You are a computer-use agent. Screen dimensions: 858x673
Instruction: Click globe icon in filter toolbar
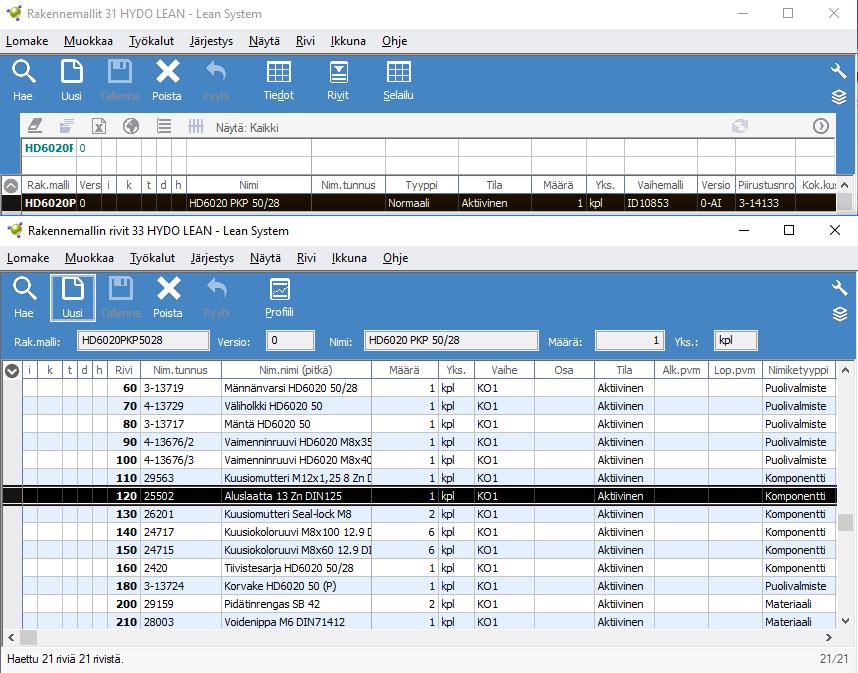[131, 126]
